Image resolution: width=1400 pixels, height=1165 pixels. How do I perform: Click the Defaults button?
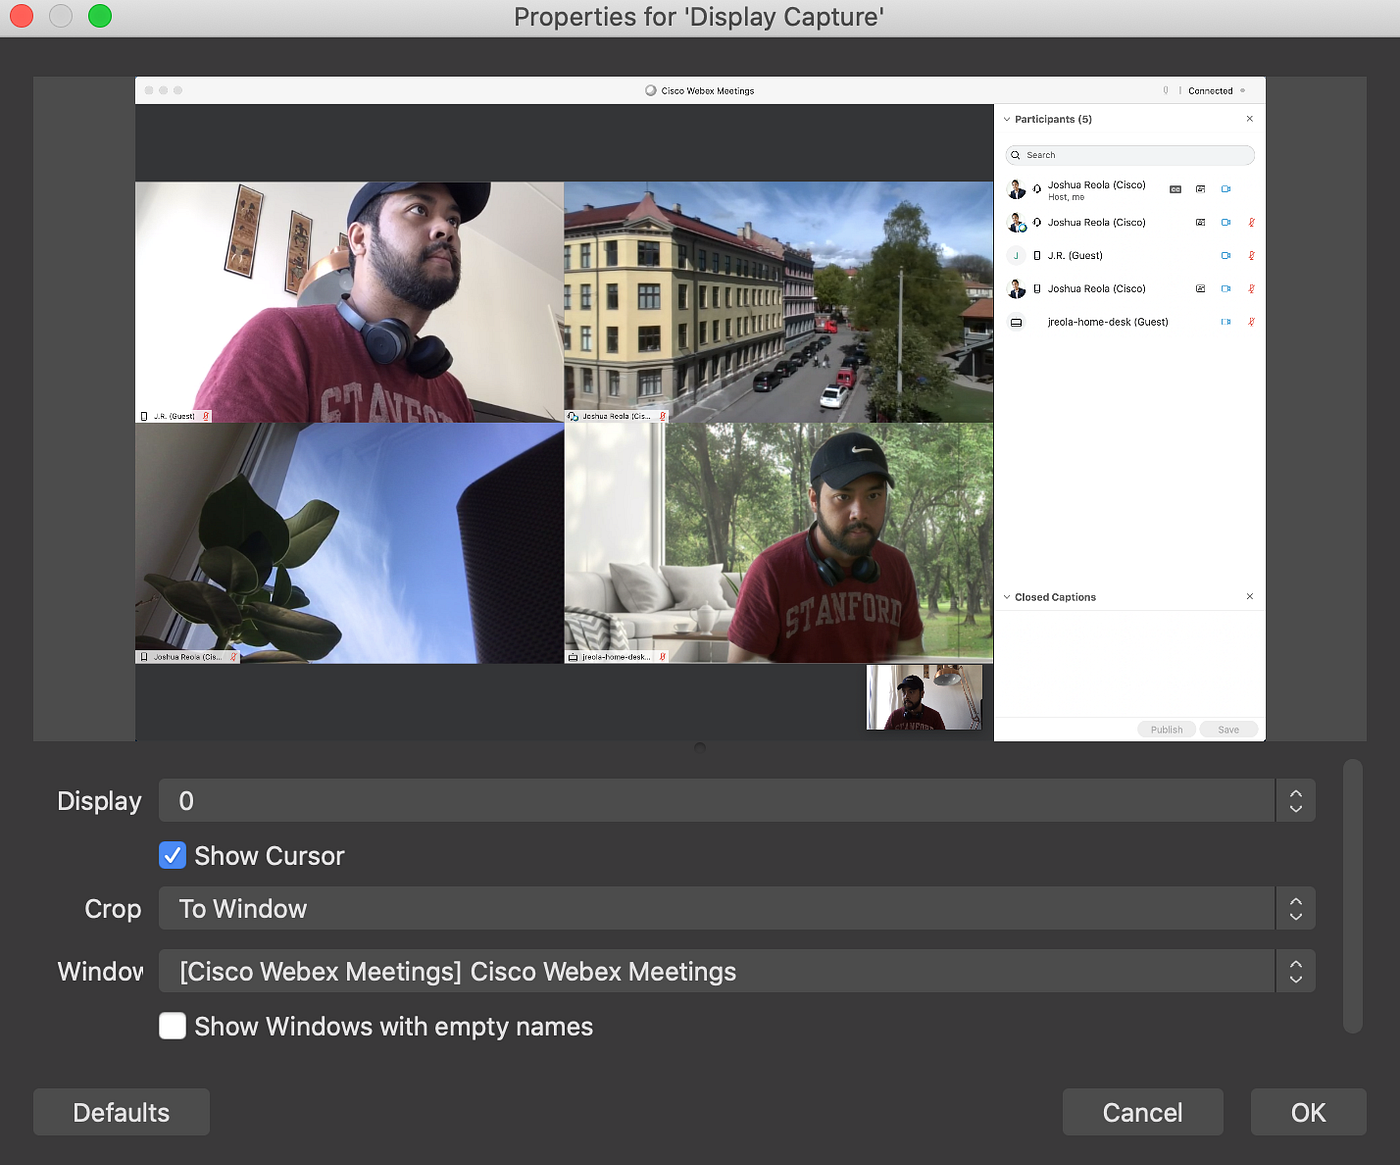click(x=121, y=1112)
